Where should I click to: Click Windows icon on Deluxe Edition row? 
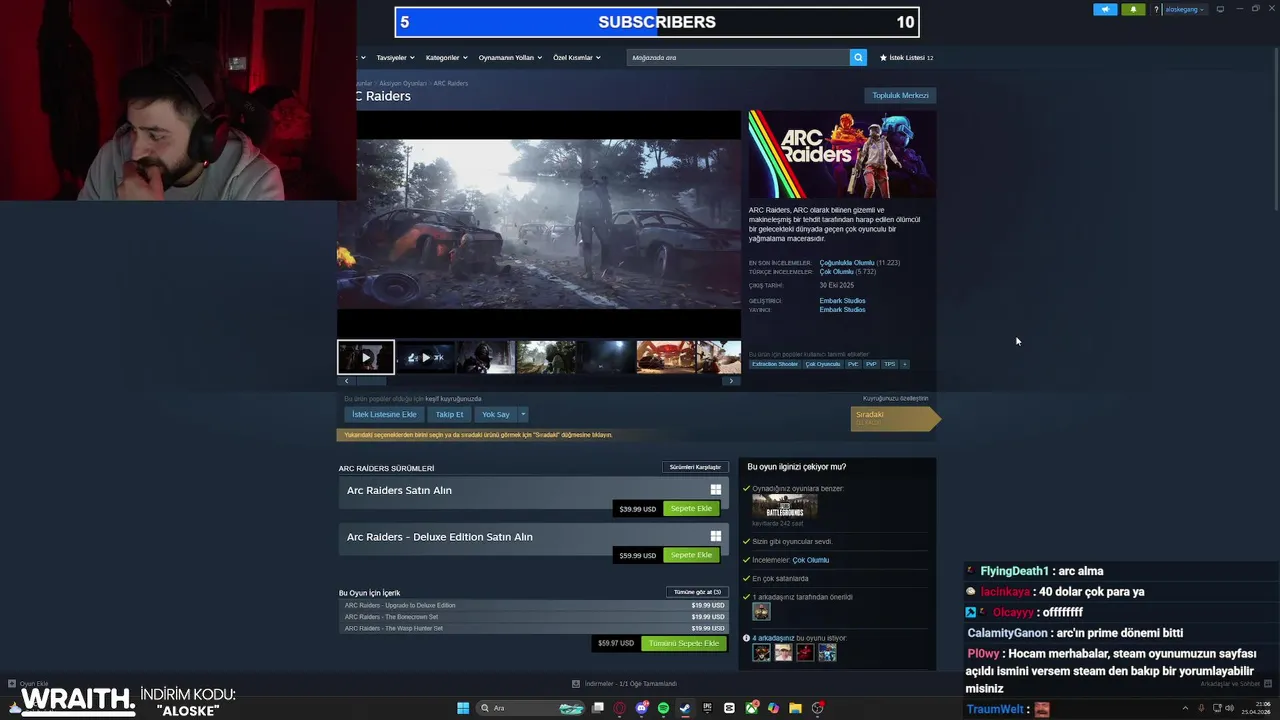point(715,536)
